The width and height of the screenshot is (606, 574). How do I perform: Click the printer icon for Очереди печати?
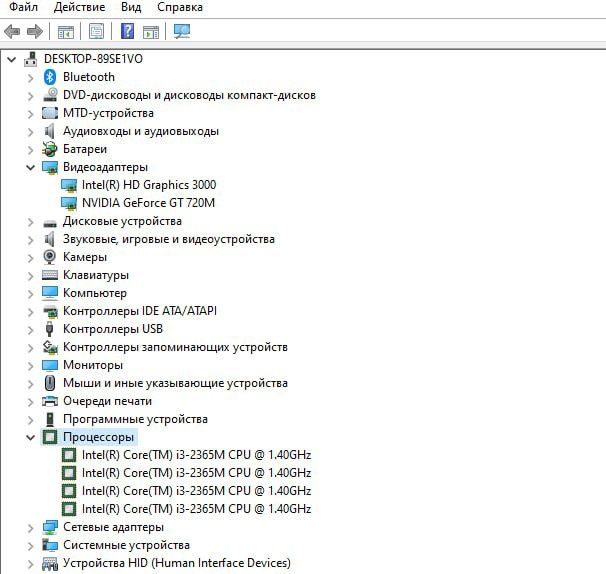(50, 401)
